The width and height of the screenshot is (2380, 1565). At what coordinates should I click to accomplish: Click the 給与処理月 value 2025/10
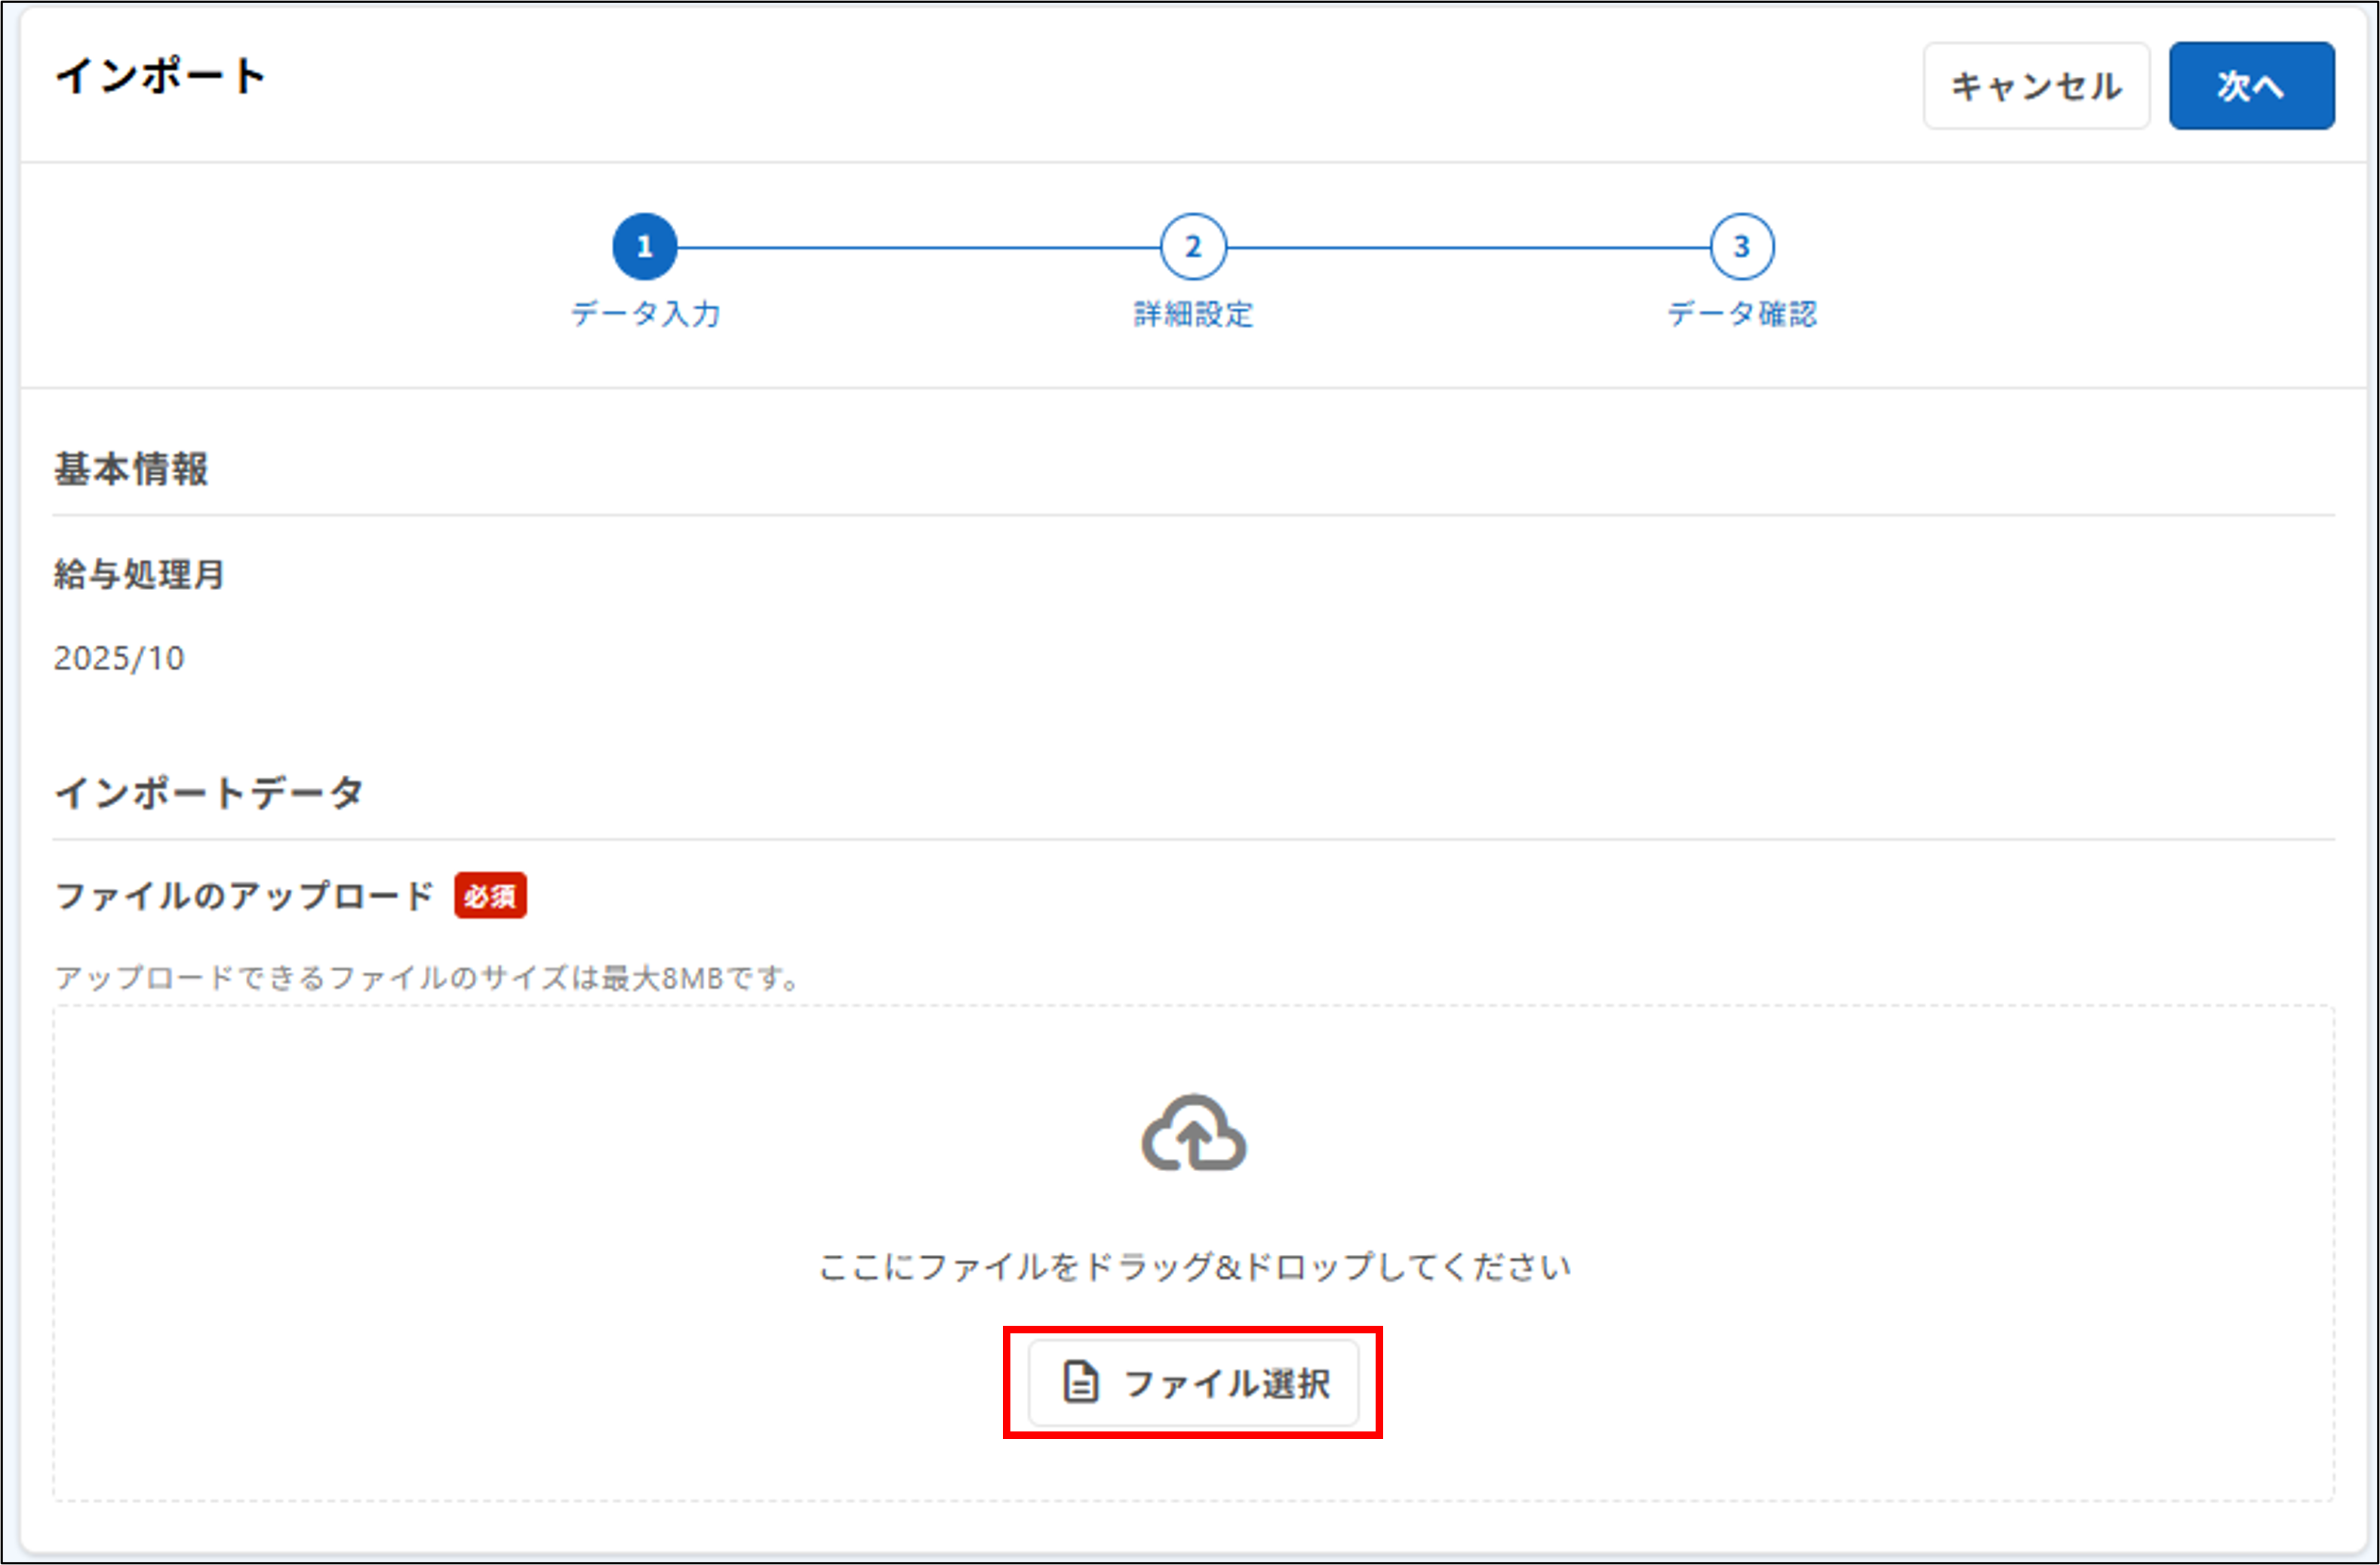pos(118,657)
